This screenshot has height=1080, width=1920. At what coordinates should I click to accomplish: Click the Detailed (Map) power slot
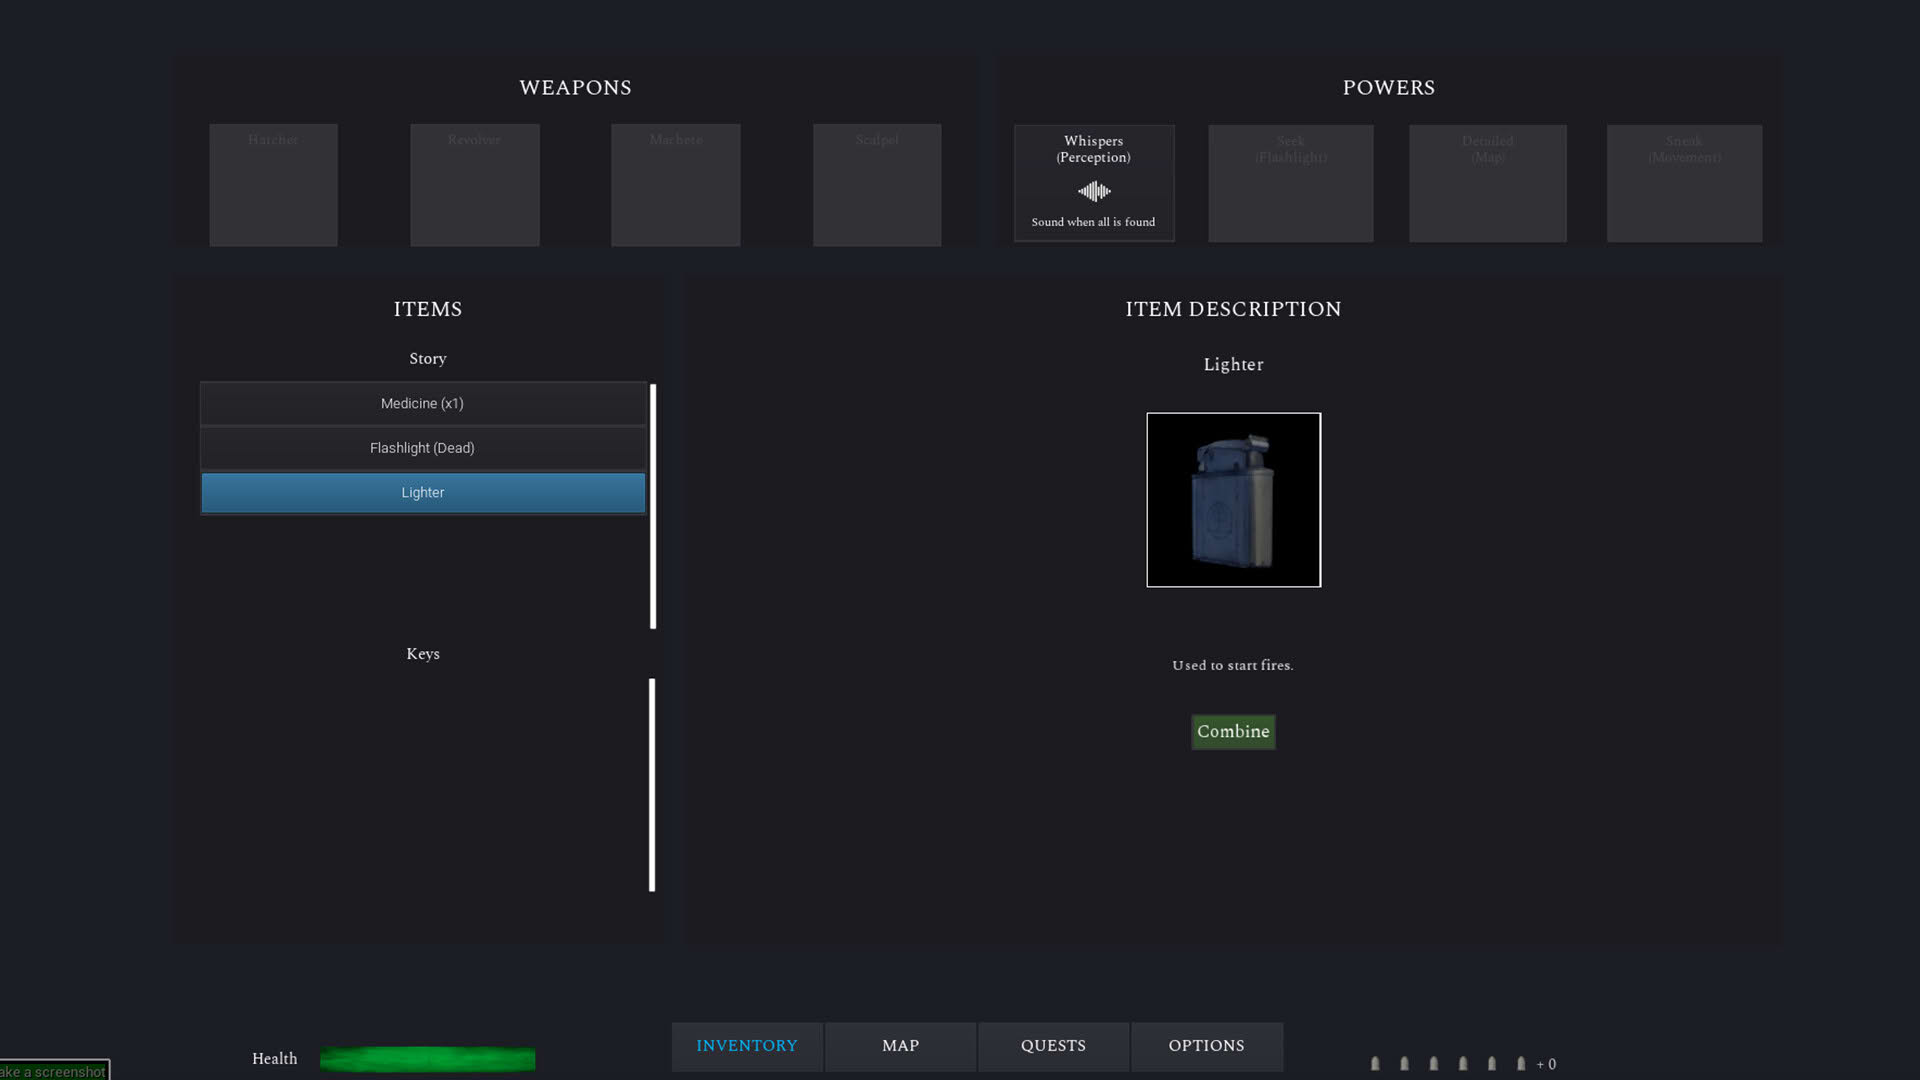1488,183
